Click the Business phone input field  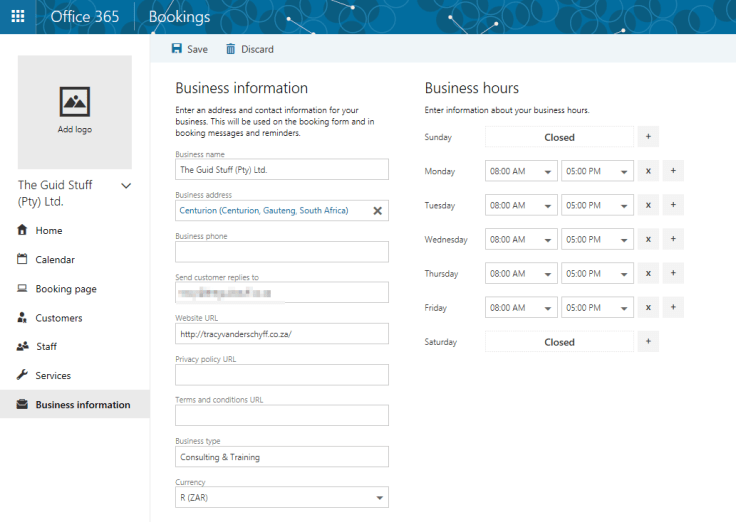point(281,252)
